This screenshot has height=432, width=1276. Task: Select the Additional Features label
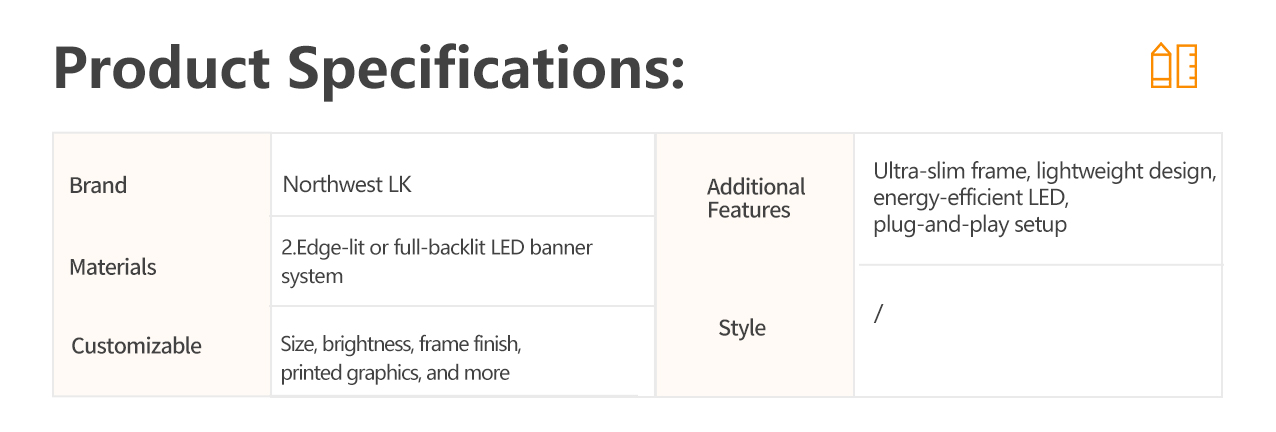click(x=756, y=198)
